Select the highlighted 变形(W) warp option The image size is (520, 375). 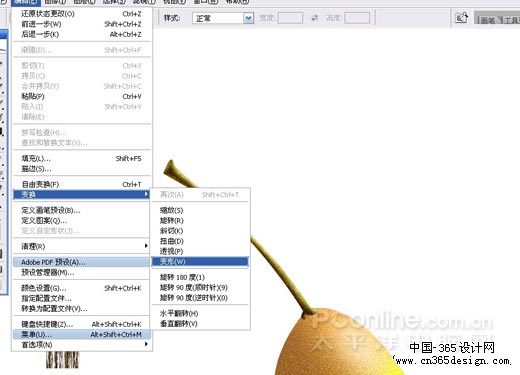pos(200,261)
